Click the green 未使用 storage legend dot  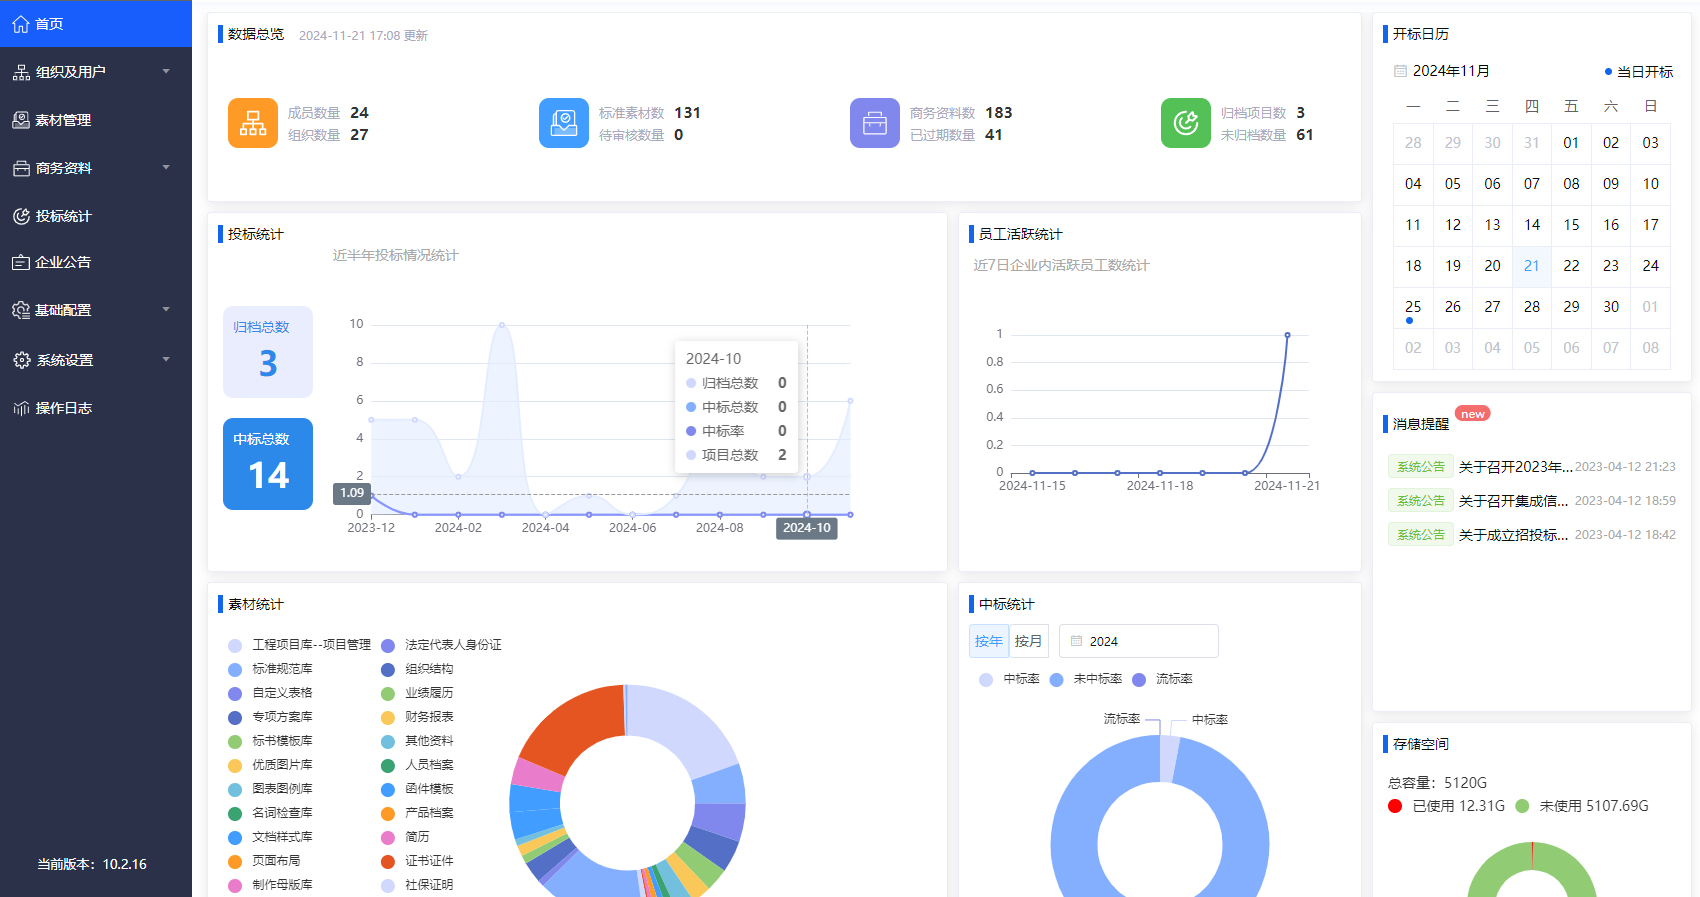pos(1522,806)
